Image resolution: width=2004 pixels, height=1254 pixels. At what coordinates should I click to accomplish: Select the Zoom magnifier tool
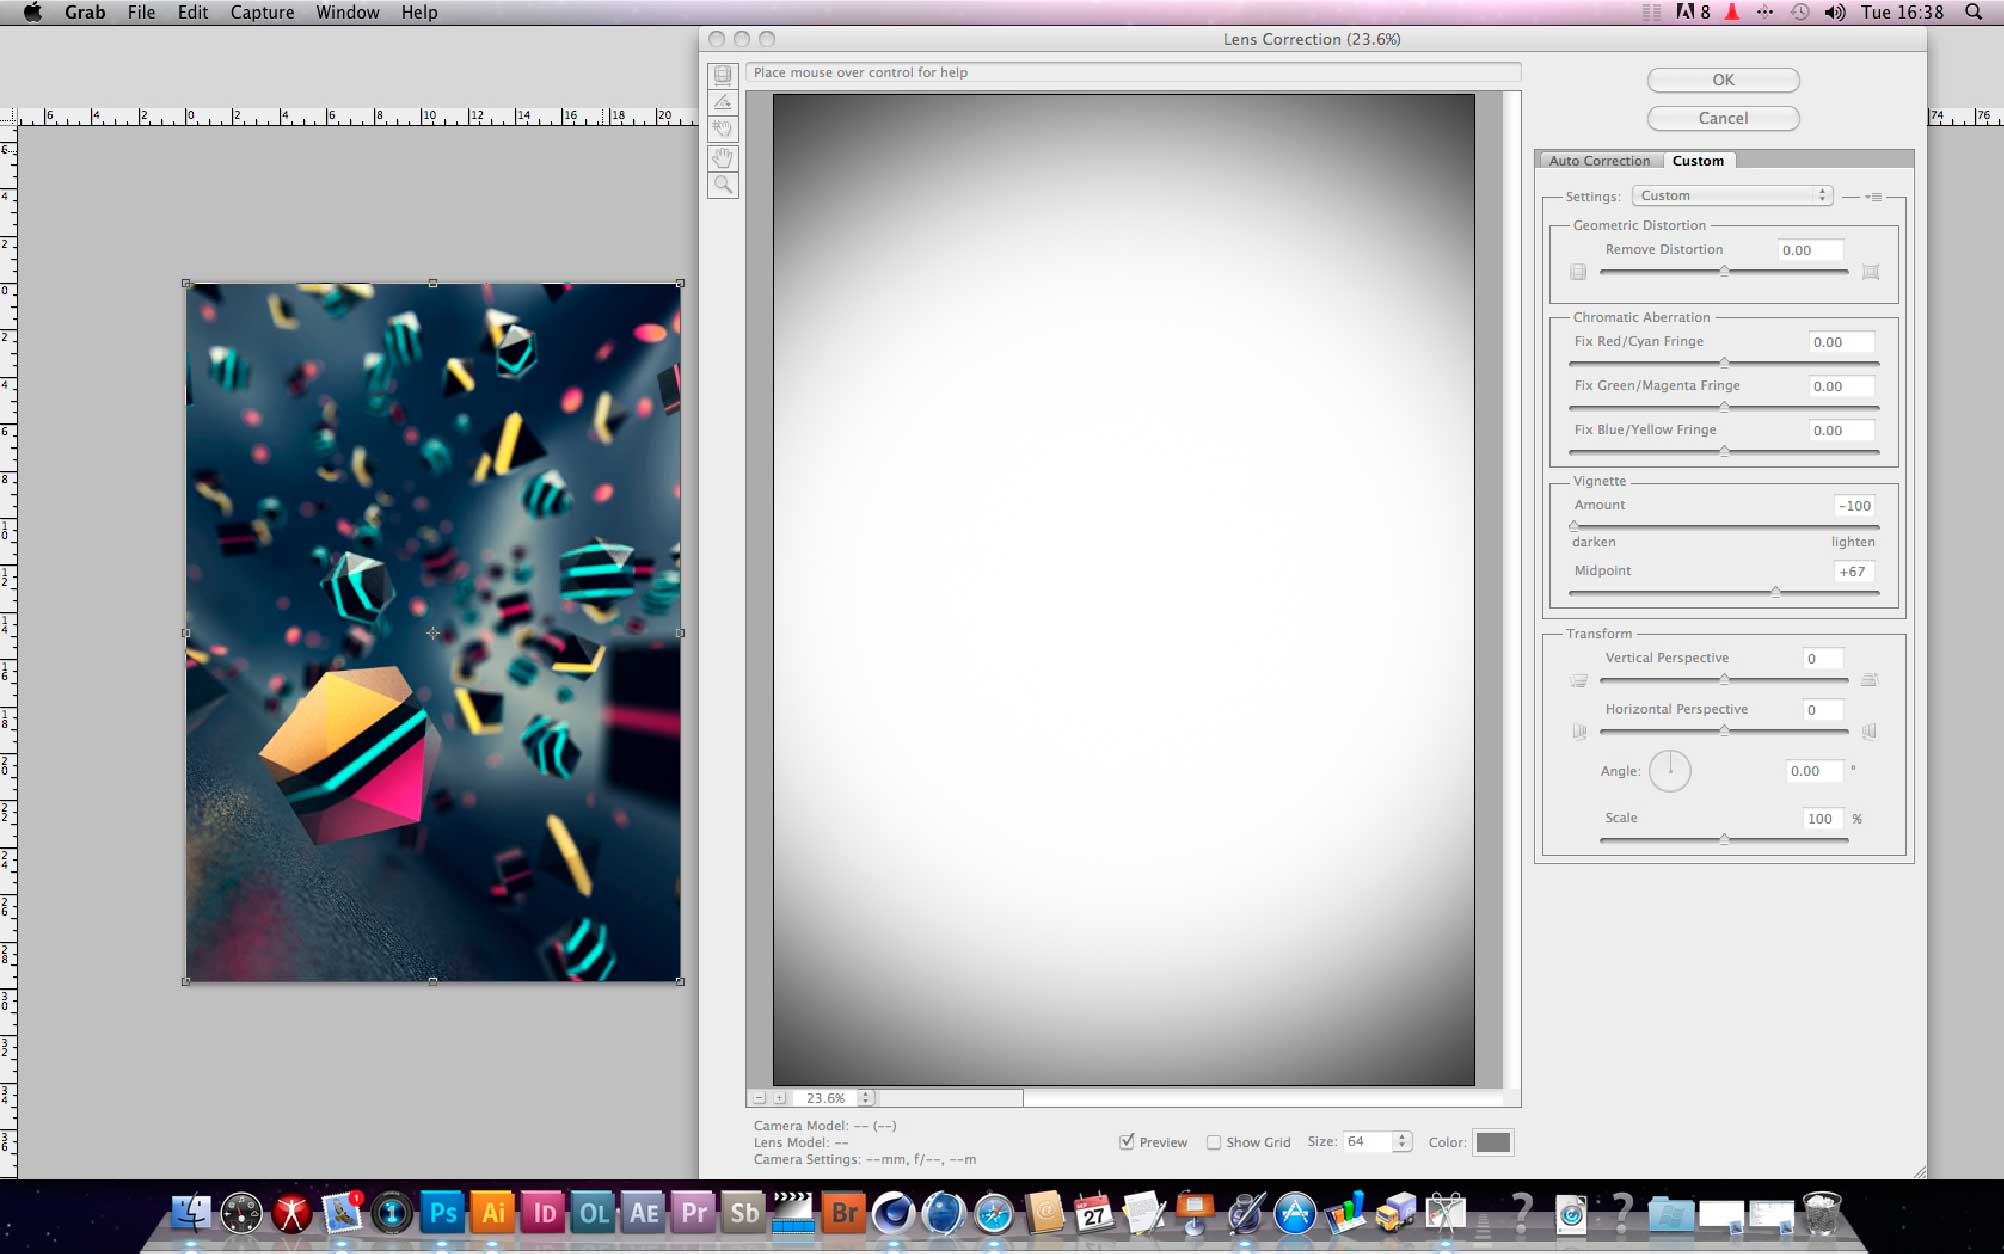click(x=722, y=185)
